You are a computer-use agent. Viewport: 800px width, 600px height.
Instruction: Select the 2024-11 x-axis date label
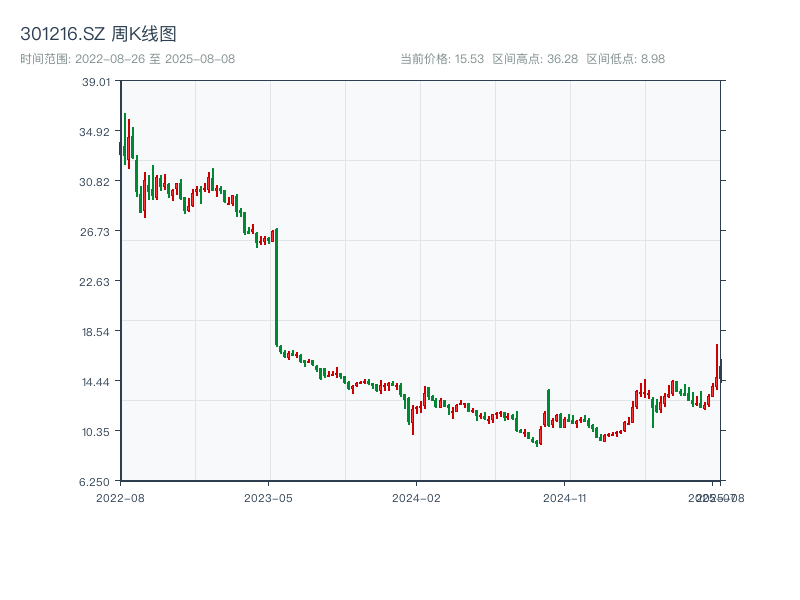[x=565, y=497]
